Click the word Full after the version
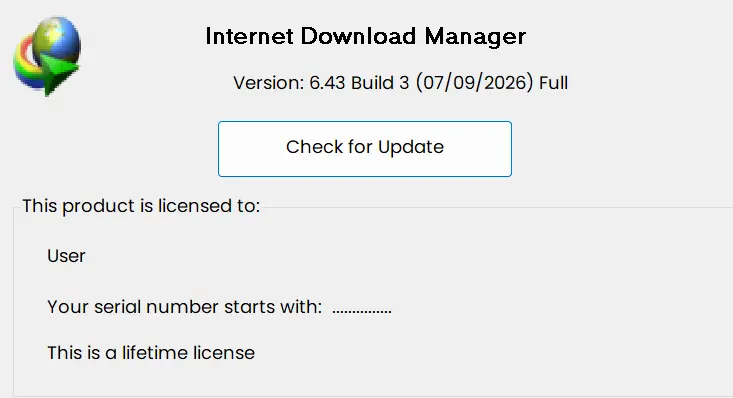 point(553,83)
